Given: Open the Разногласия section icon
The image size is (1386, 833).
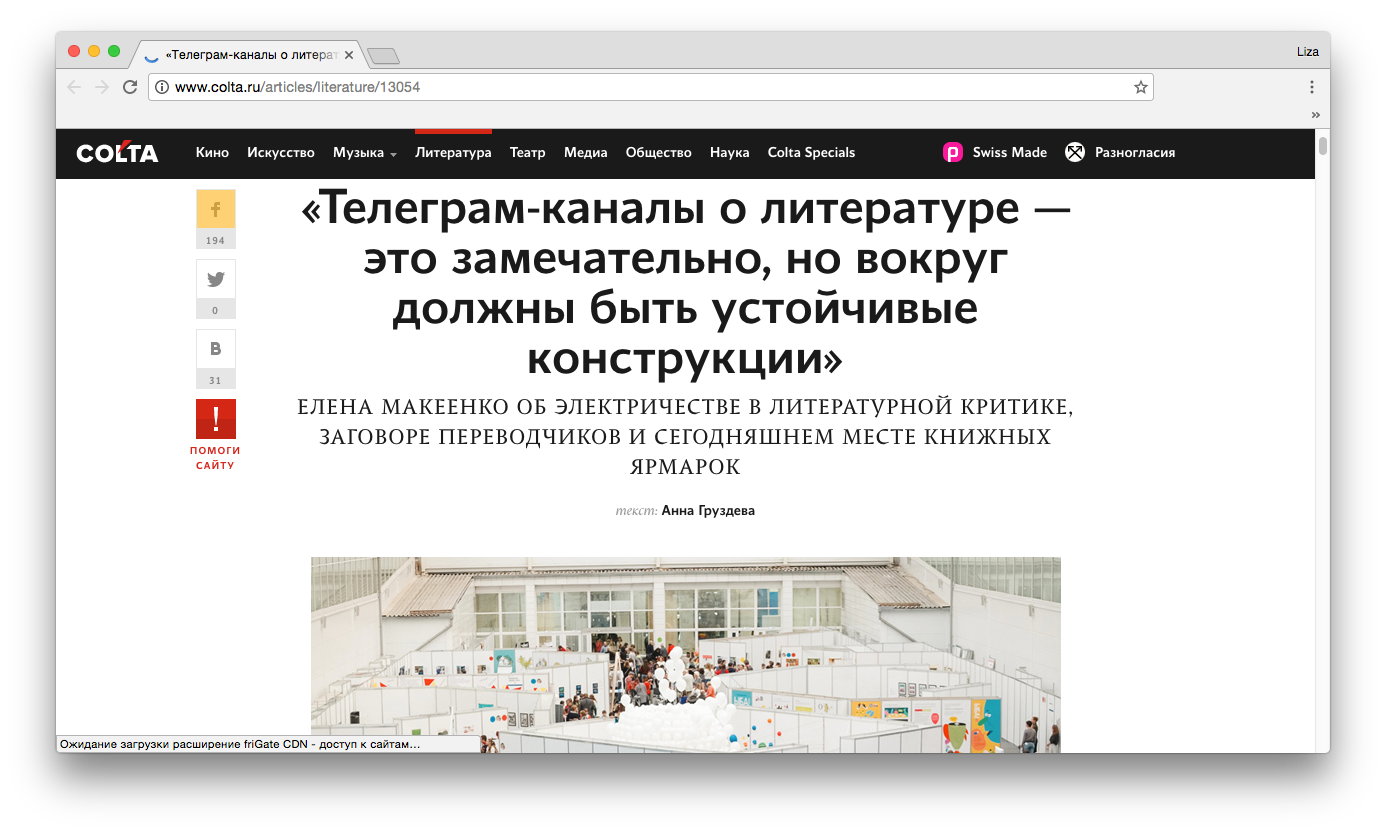Looking at the screenshot, I should [1075, 153].
